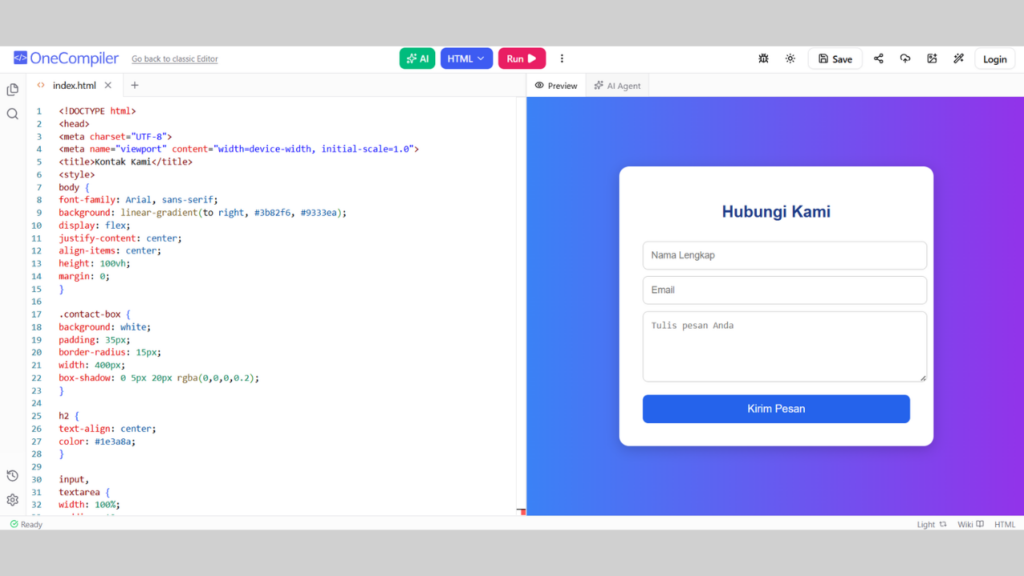Switch to the AI Agent tab
The height and width of the screenshot is (576, 1024).
(x=617, y=86)
